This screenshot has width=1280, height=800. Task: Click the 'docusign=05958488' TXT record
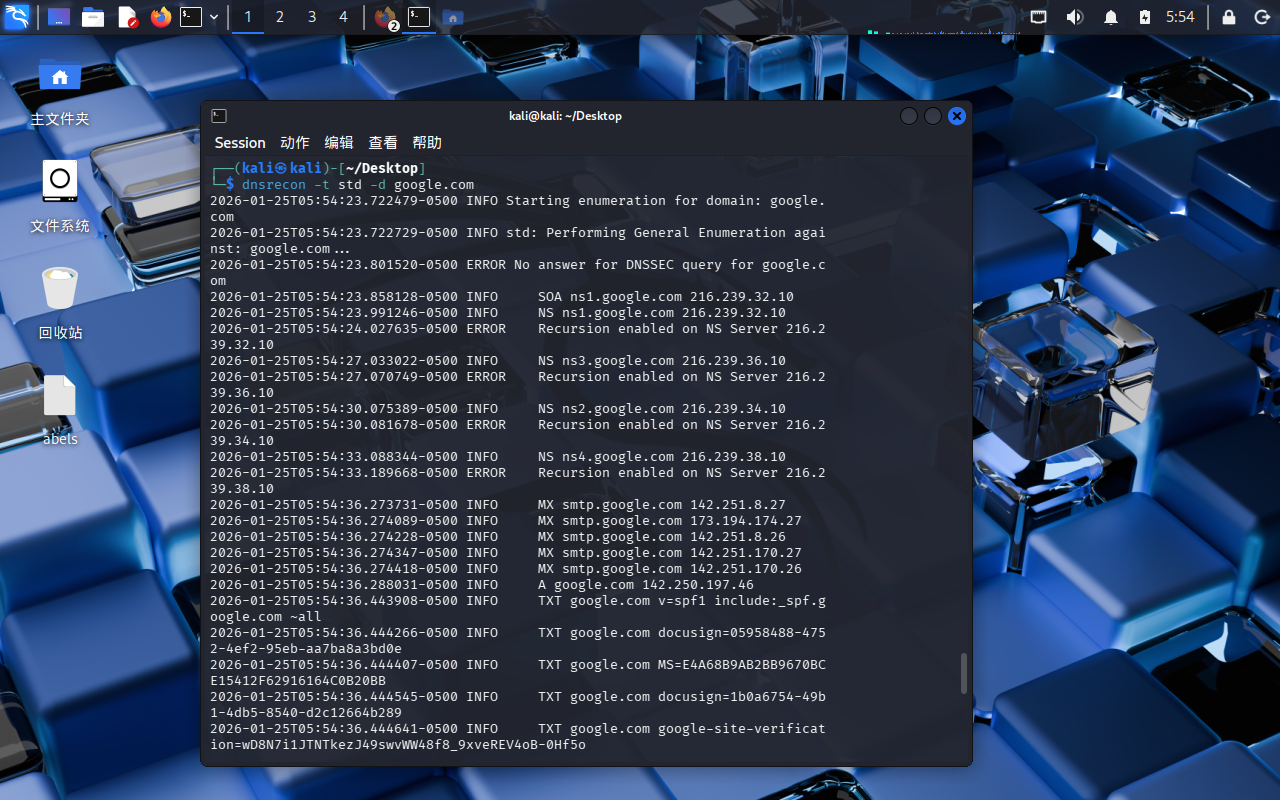pos(518,641)
